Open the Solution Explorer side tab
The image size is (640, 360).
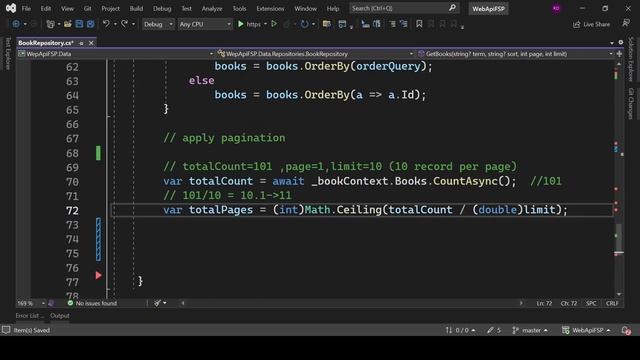pos(631,59)
